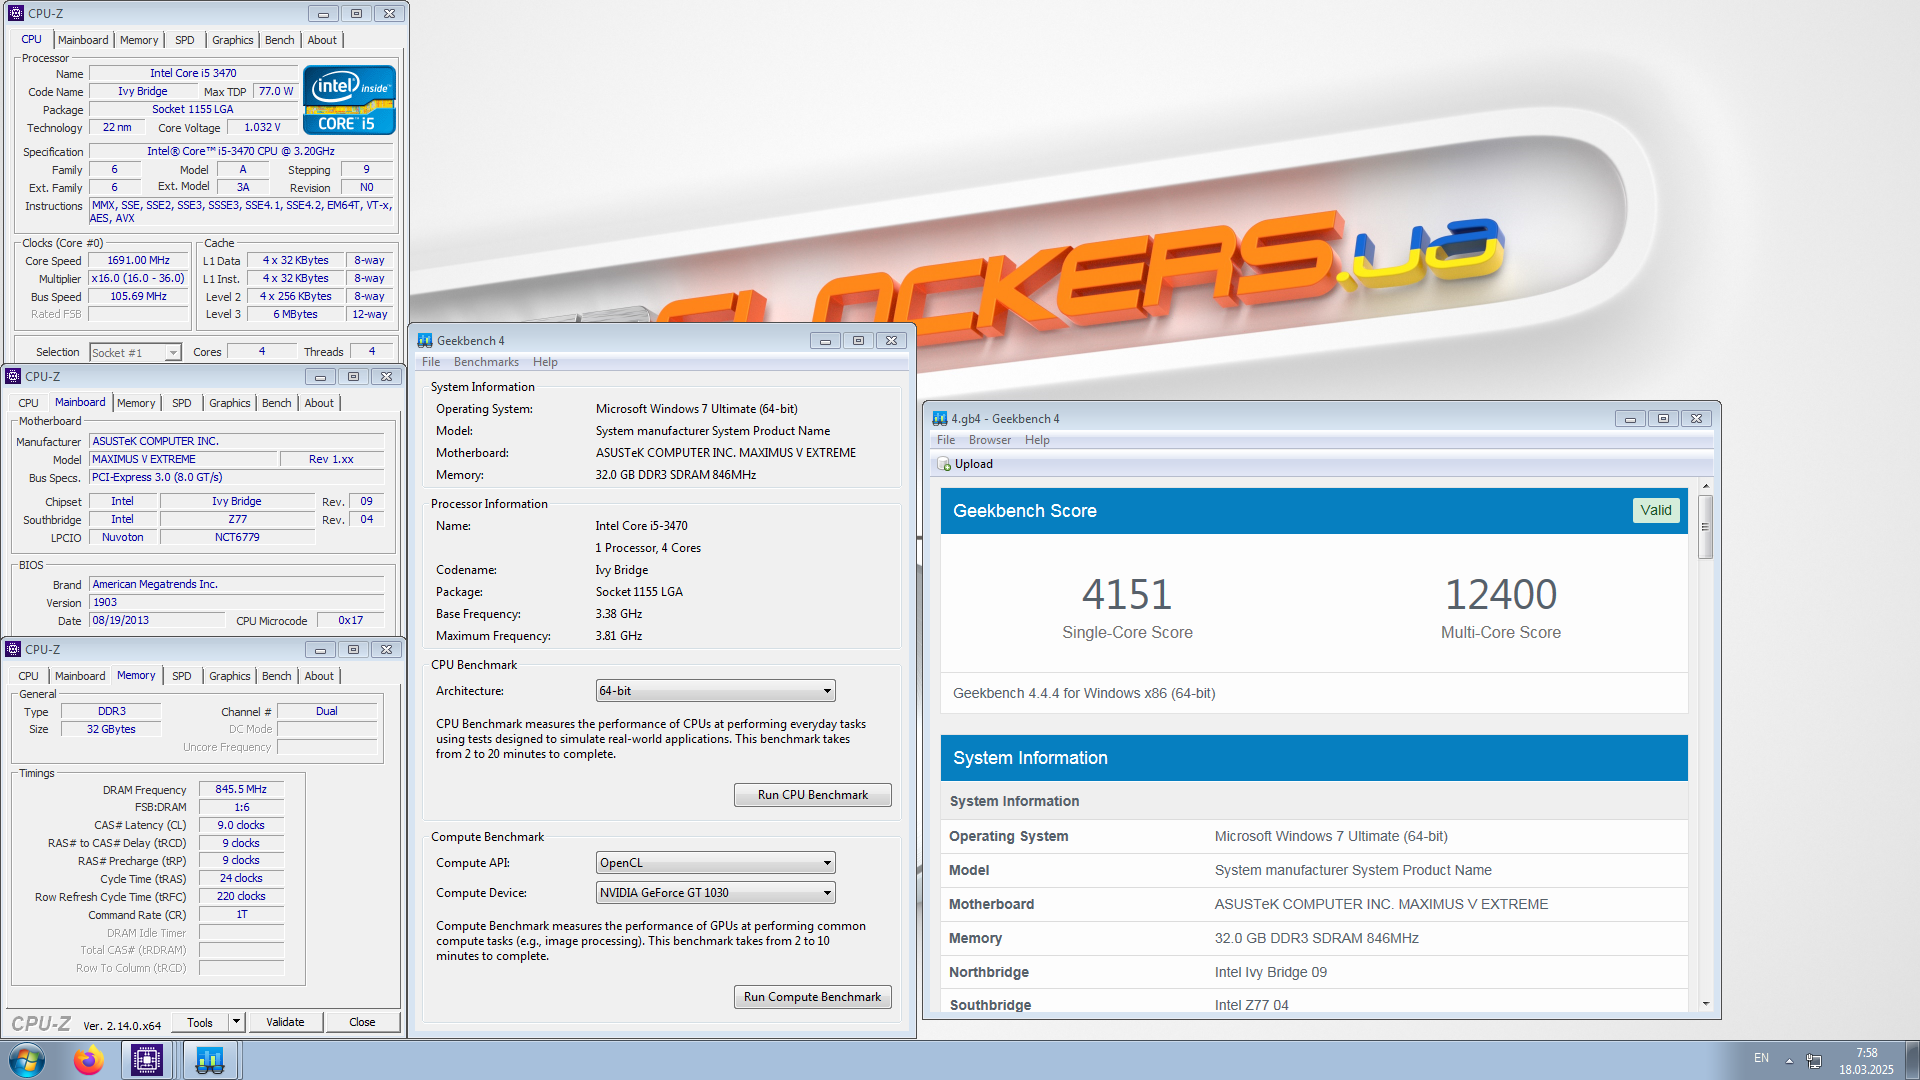Click Memory Size 32 GBytes field
The height and width of the screenshot is (1080, 1920).
pos(111,729)
